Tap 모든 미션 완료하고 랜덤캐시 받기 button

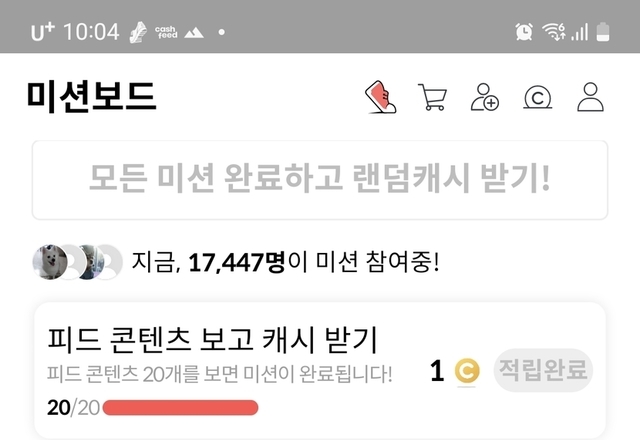tap(320, 180)
